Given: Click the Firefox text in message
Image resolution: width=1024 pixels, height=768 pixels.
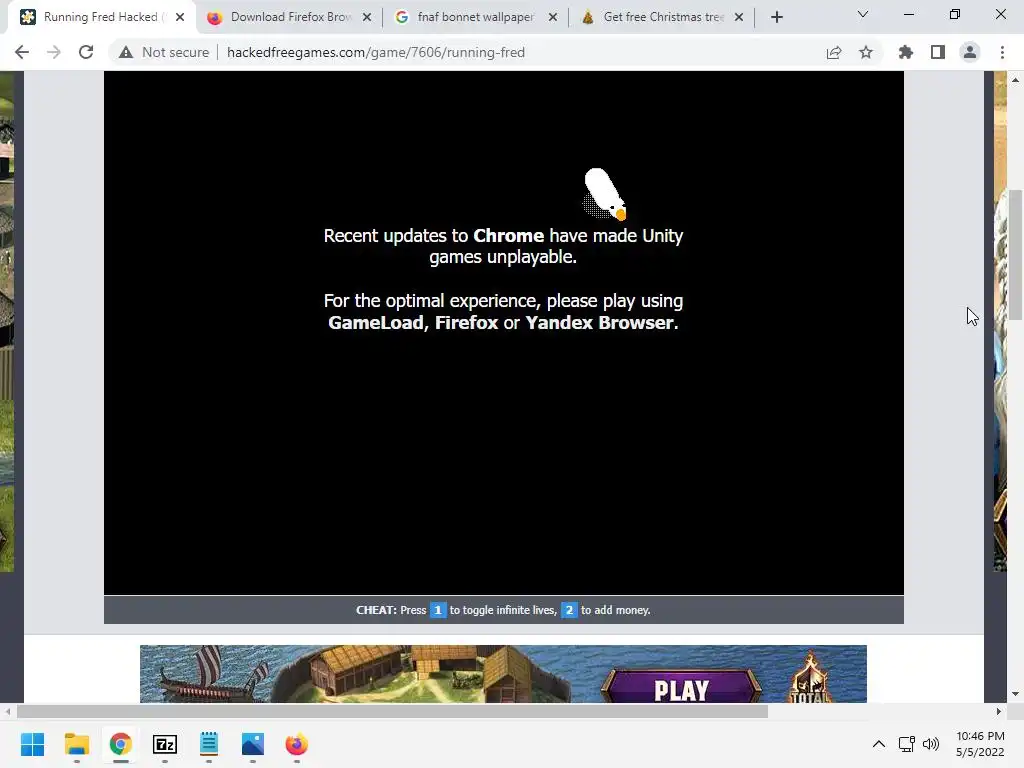Looking at the screenshot, I should coord(466,323).
